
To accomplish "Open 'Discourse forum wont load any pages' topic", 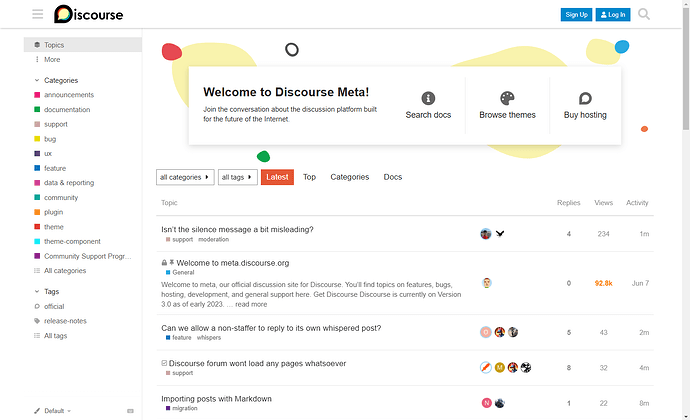I will (257, 363).
